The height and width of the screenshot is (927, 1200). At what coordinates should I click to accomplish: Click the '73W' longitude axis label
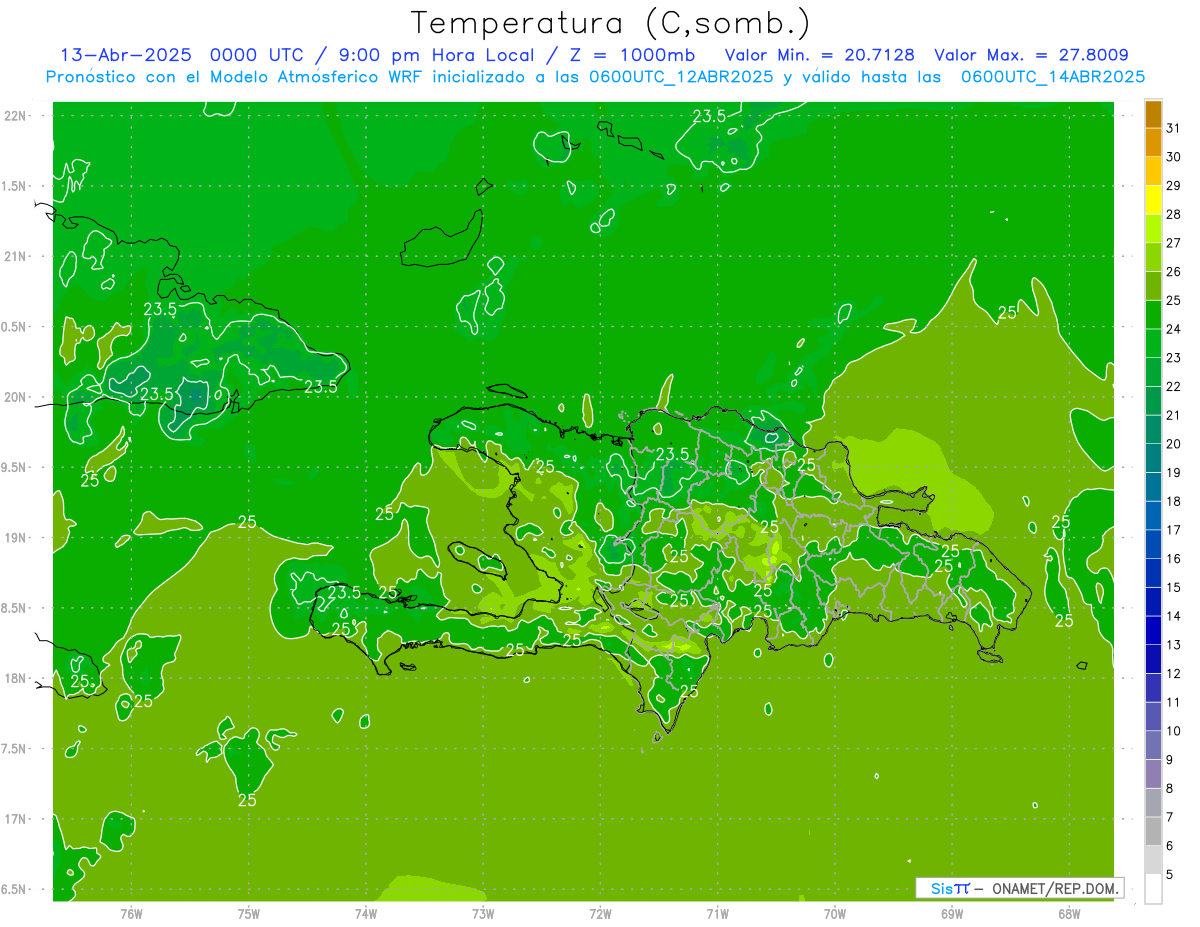(483, 913)
